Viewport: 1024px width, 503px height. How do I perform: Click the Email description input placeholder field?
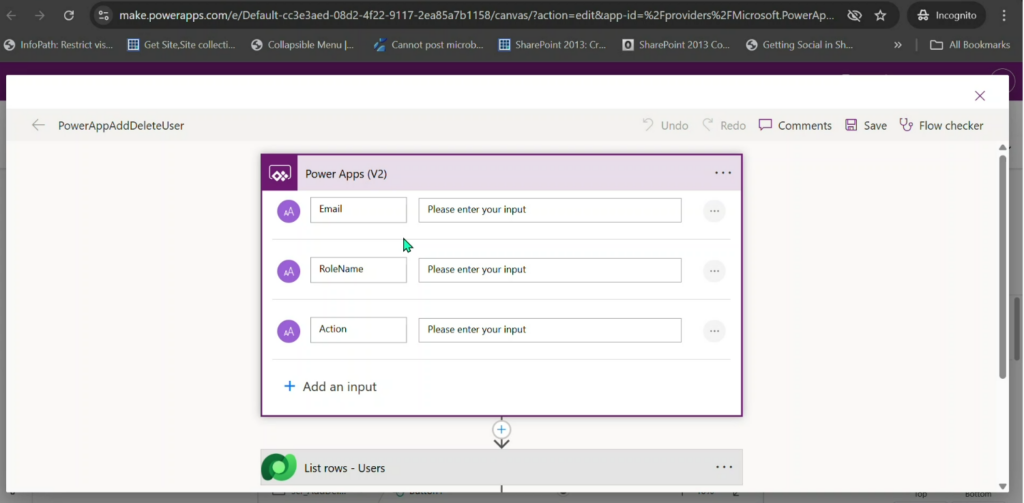click(549, 210)
